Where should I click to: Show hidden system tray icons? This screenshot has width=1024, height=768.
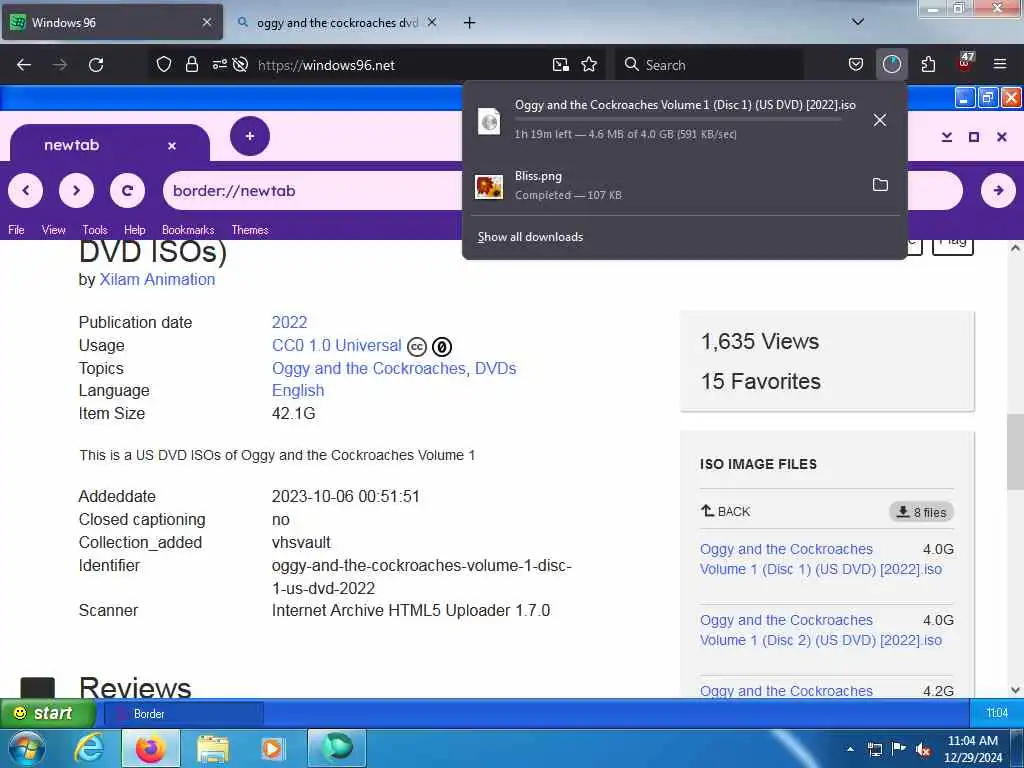(x=850, y=749)
